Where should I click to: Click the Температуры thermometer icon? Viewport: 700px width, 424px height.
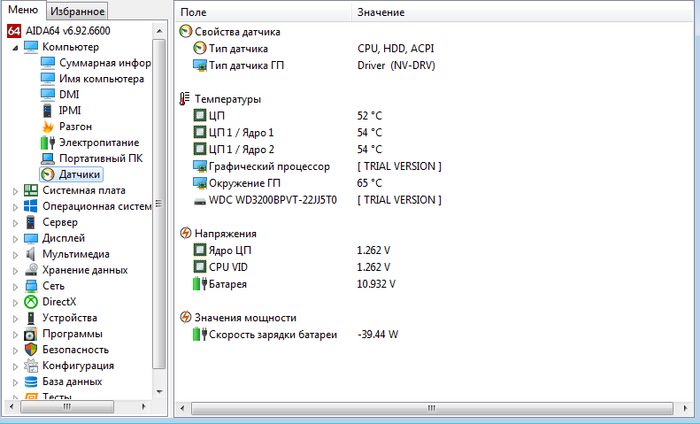coord(185,99)
